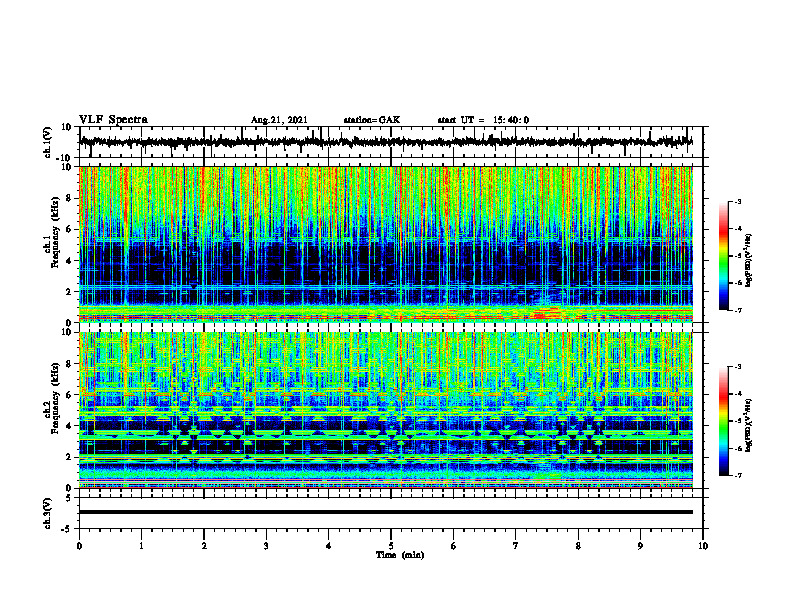
Task: Click the start UT "15:40:0" header text
Action: (511, 120)
